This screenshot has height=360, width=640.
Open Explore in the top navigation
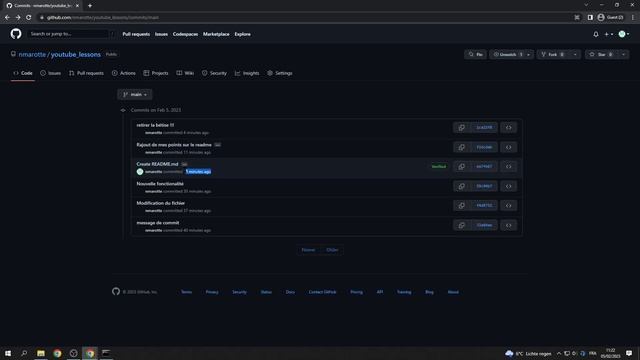tap(242, 34)
